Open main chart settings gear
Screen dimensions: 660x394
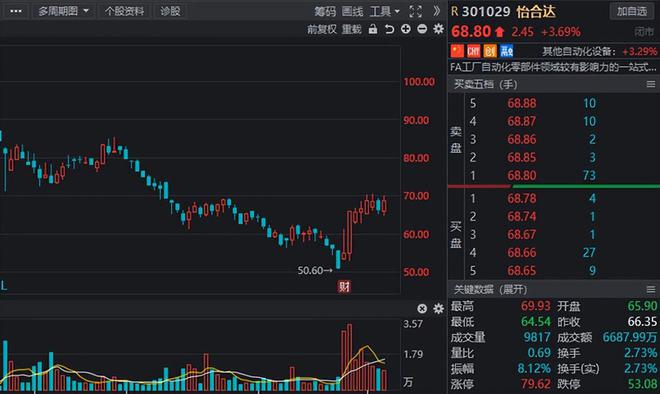click(x=439, y=29)
